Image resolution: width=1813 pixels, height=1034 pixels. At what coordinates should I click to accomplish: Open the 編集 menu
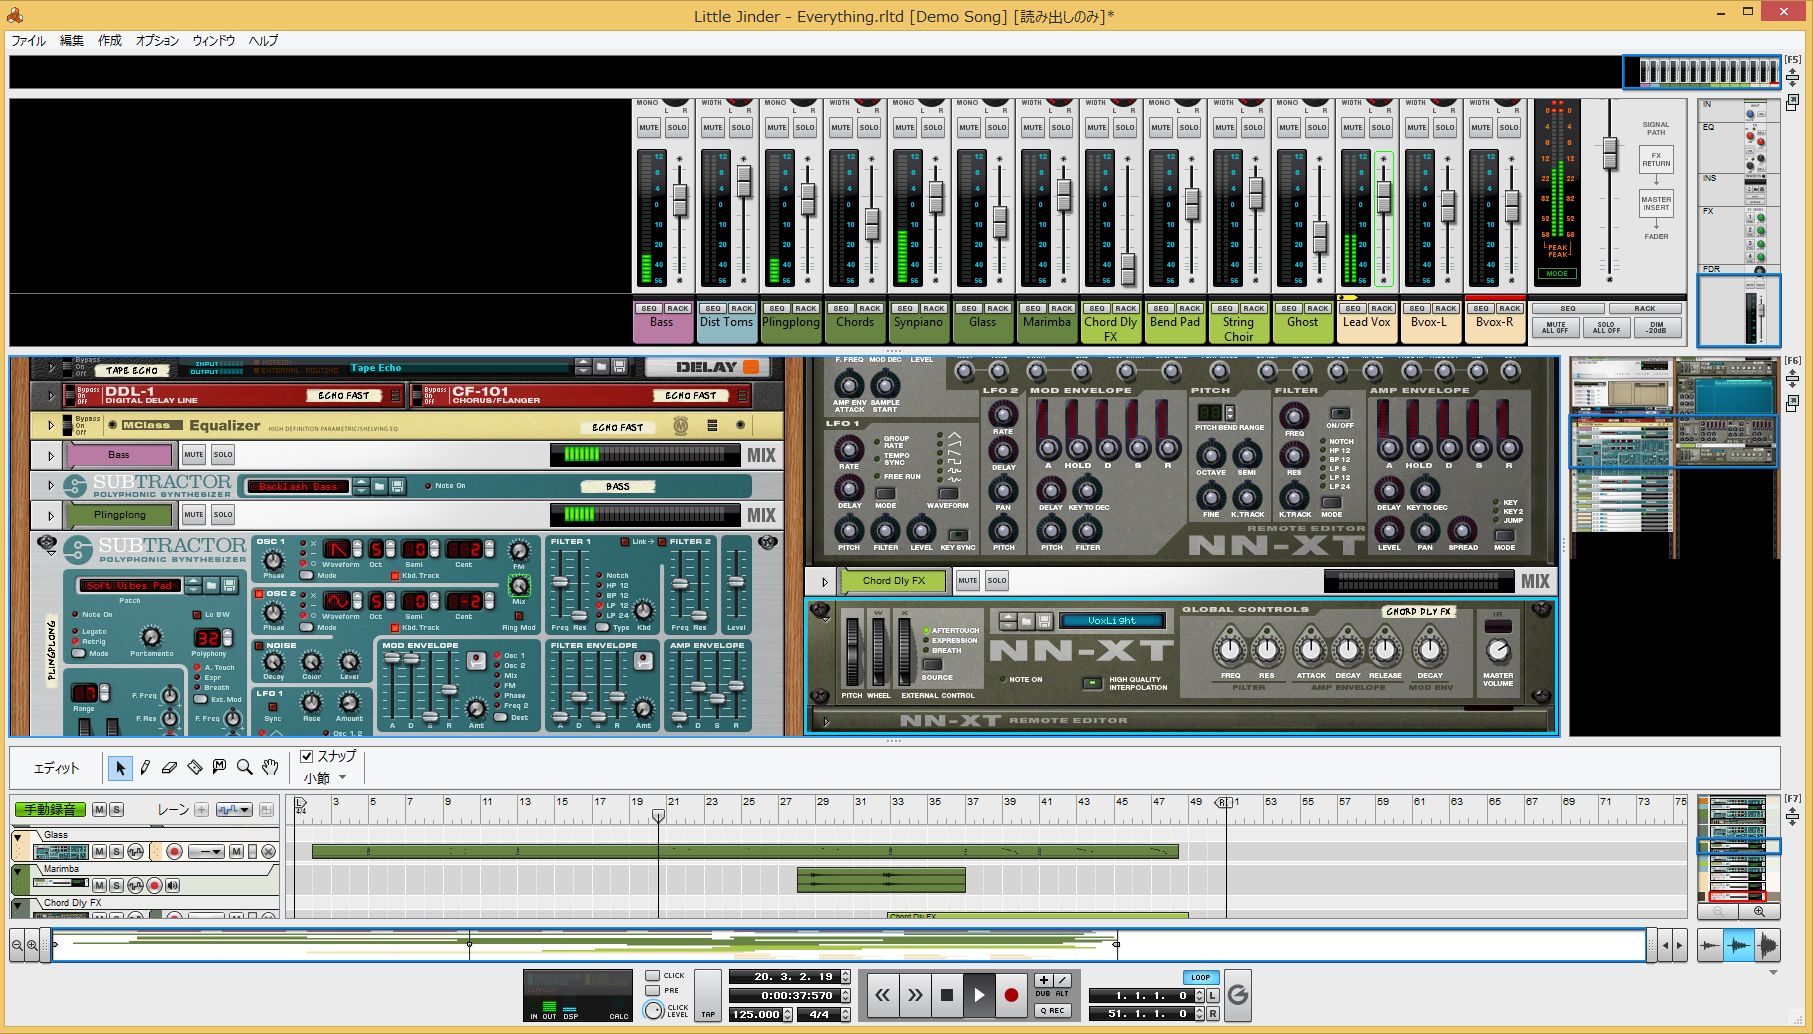point(71,41)
